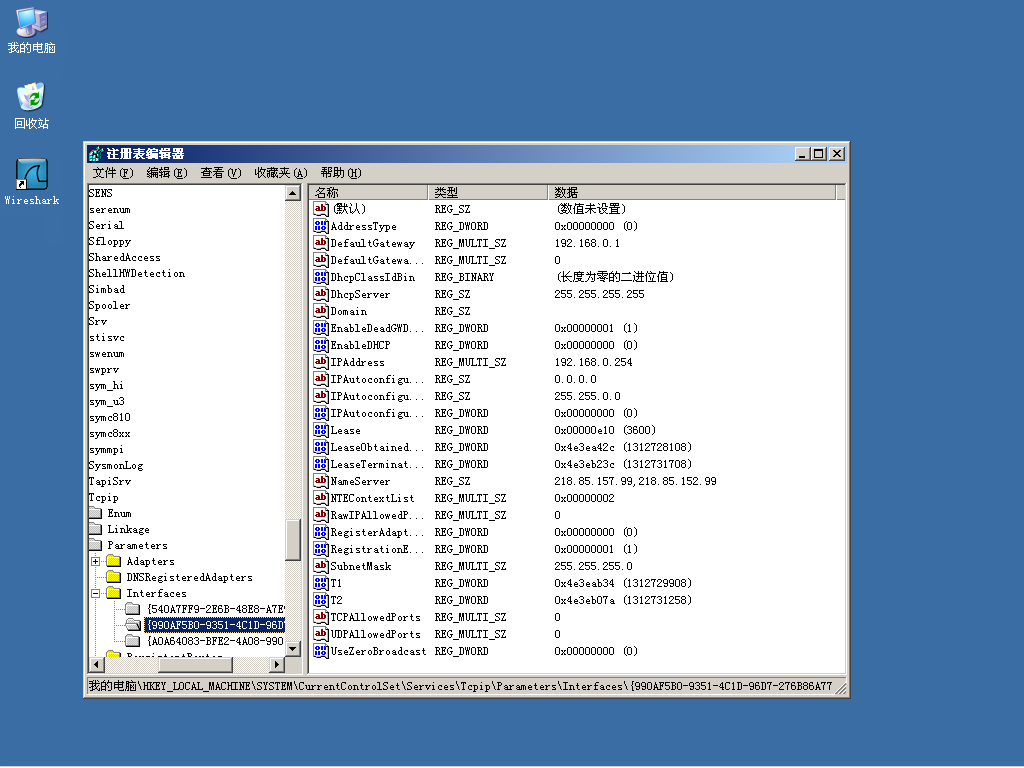
Task: Select the NTEContextList value icon
Action: point(321,498)
